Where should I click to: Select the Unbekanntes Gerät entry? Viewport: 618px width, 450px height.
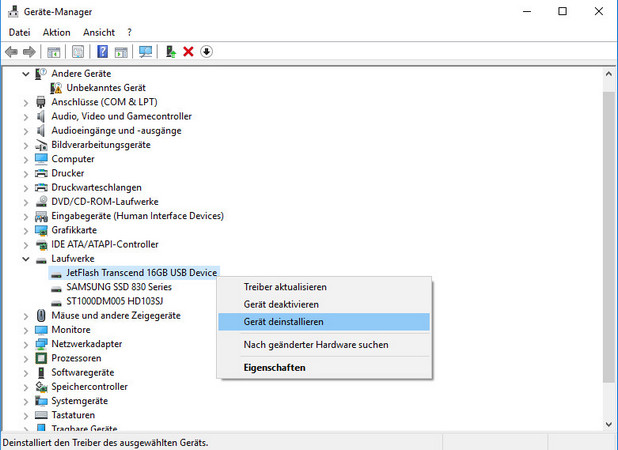click(106, 87)
